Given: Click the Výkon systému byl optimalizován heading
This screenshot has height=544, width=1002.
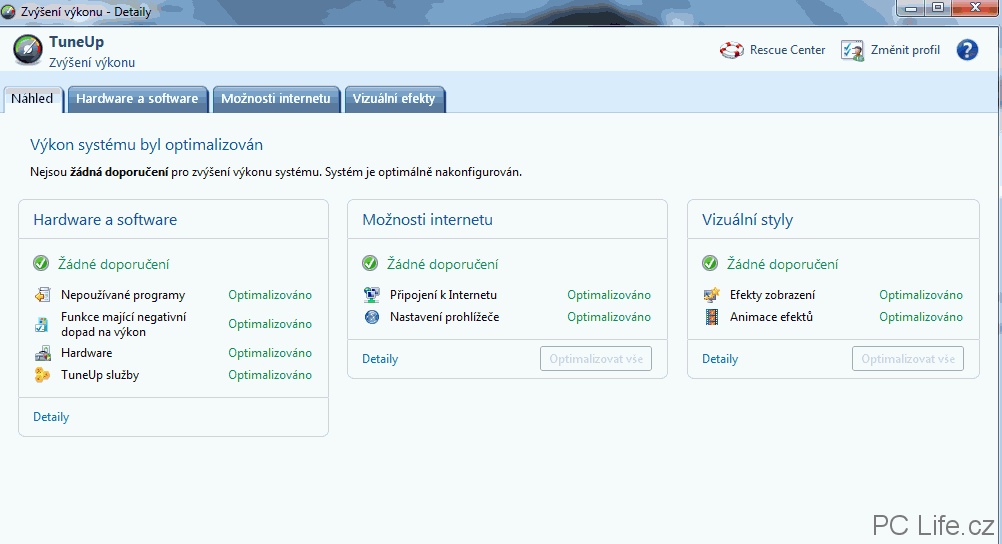Looking at the screenshot, I should [146, 145].
